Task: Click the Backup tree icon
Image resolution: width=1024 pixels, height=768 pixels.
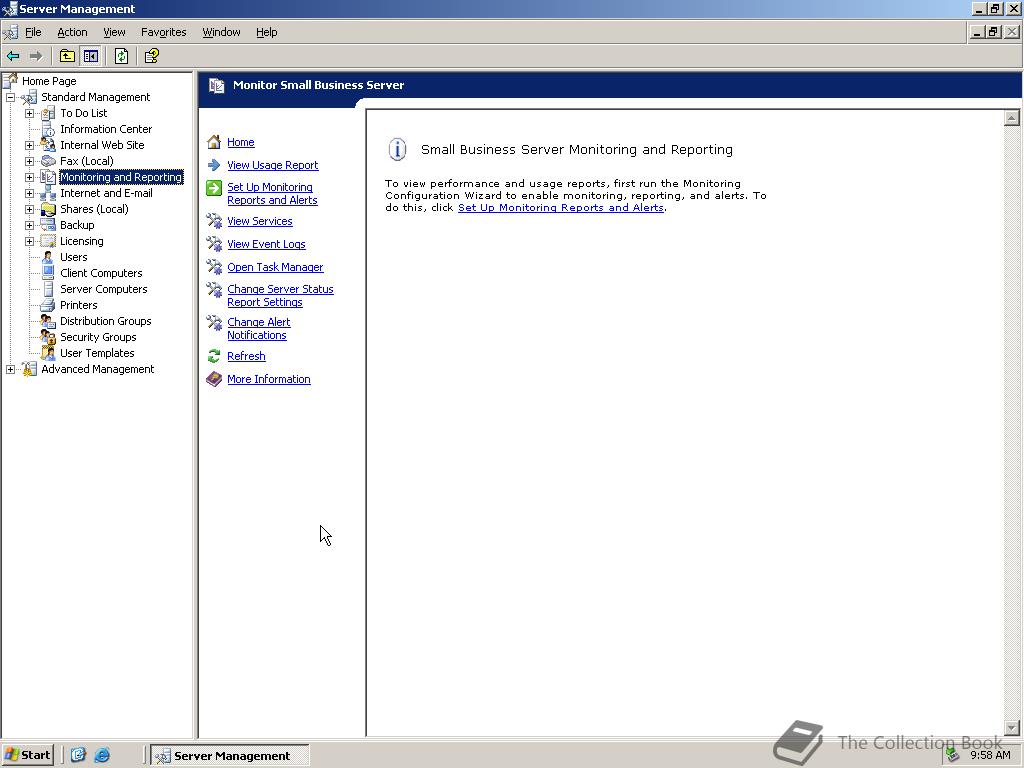Action: (48, 225)
